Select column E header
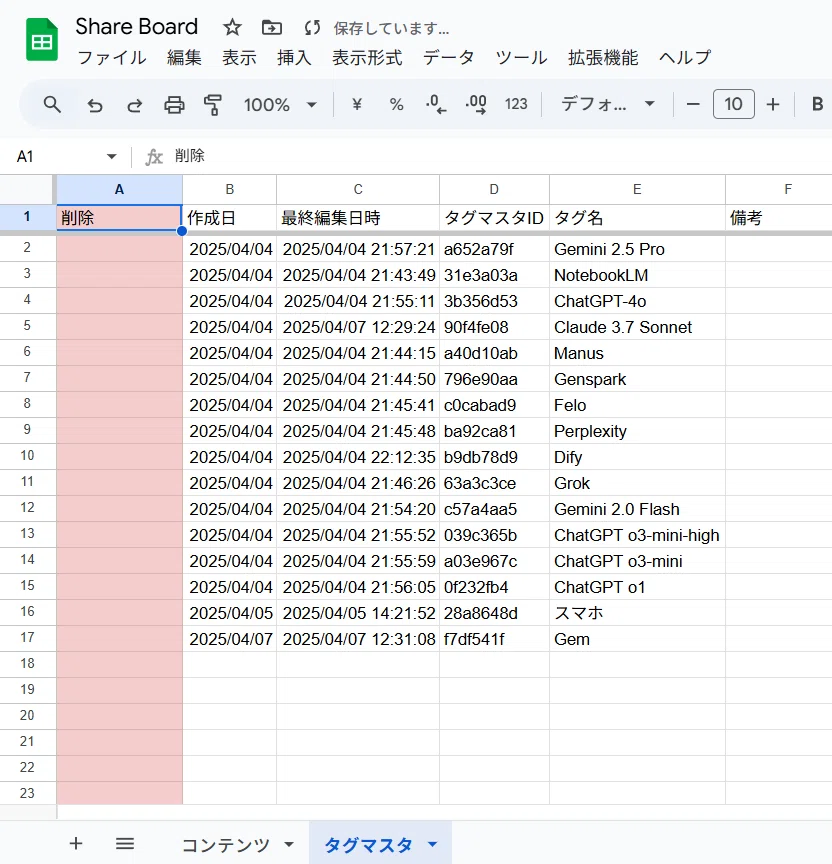The image size is (832, 864). (x=637, y=190)
